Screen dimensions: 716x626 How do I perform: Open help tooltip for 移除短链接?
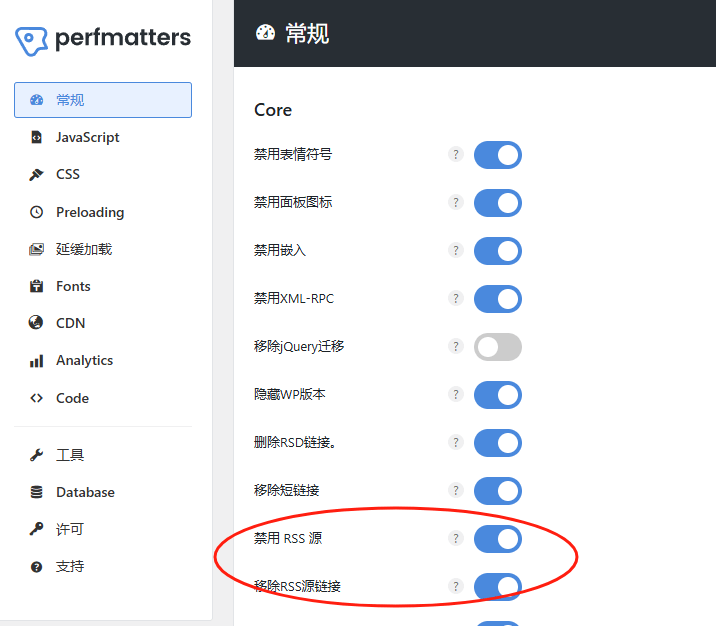456,490
